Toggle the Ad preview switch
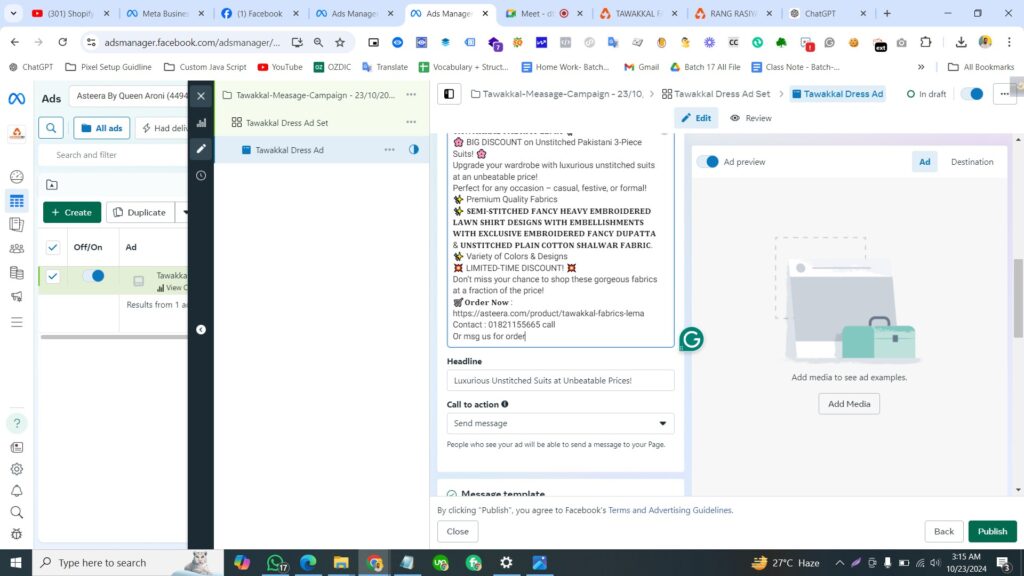Image resolution: width=1024 pixels, height=576 pixels. (707, 161)
